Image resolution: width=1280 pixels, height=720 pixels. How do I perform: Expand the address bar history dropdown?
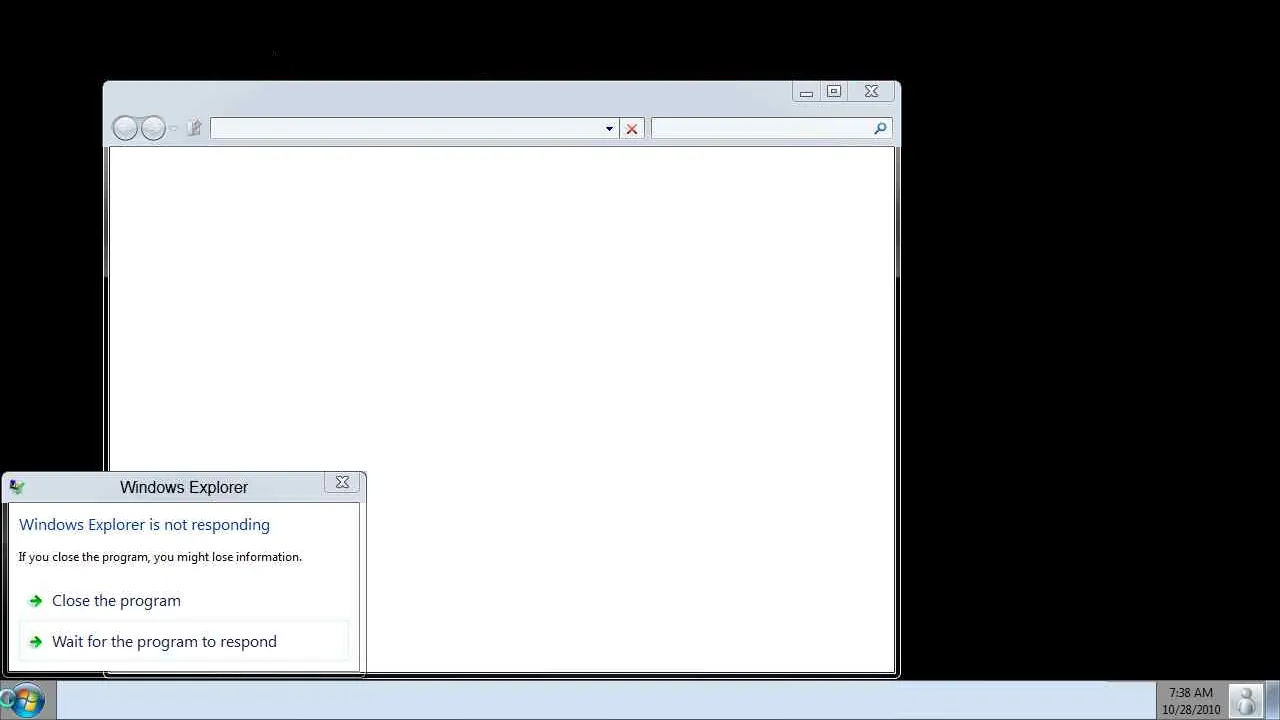tap(609, 128)
